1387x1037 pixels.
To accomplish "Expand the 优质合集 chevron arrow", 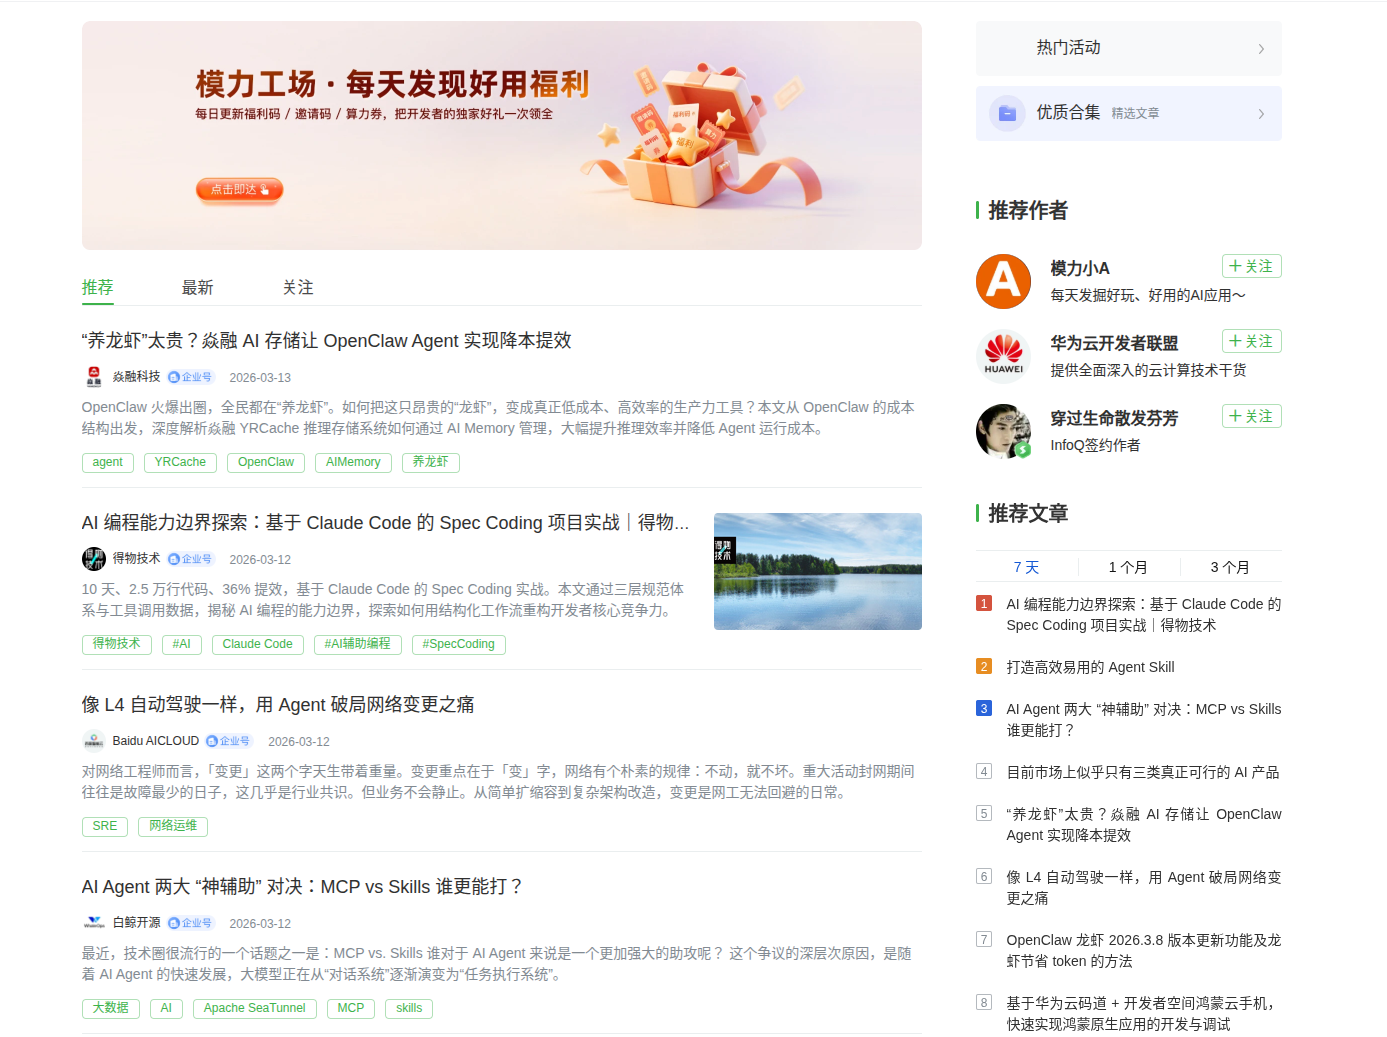I will (1261, 114).
